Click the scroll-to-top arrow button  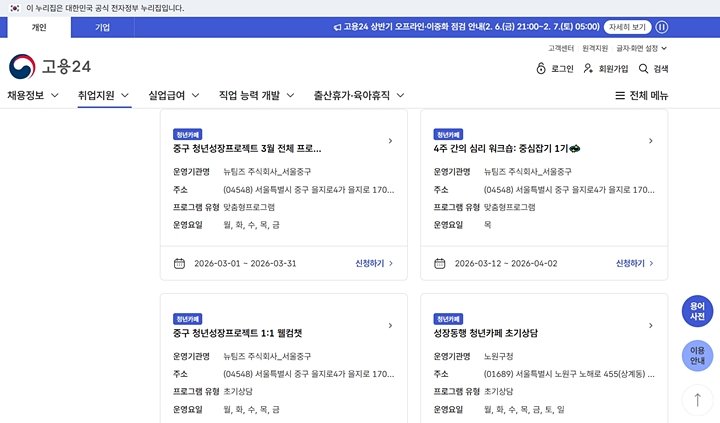(x=697, y=400)
